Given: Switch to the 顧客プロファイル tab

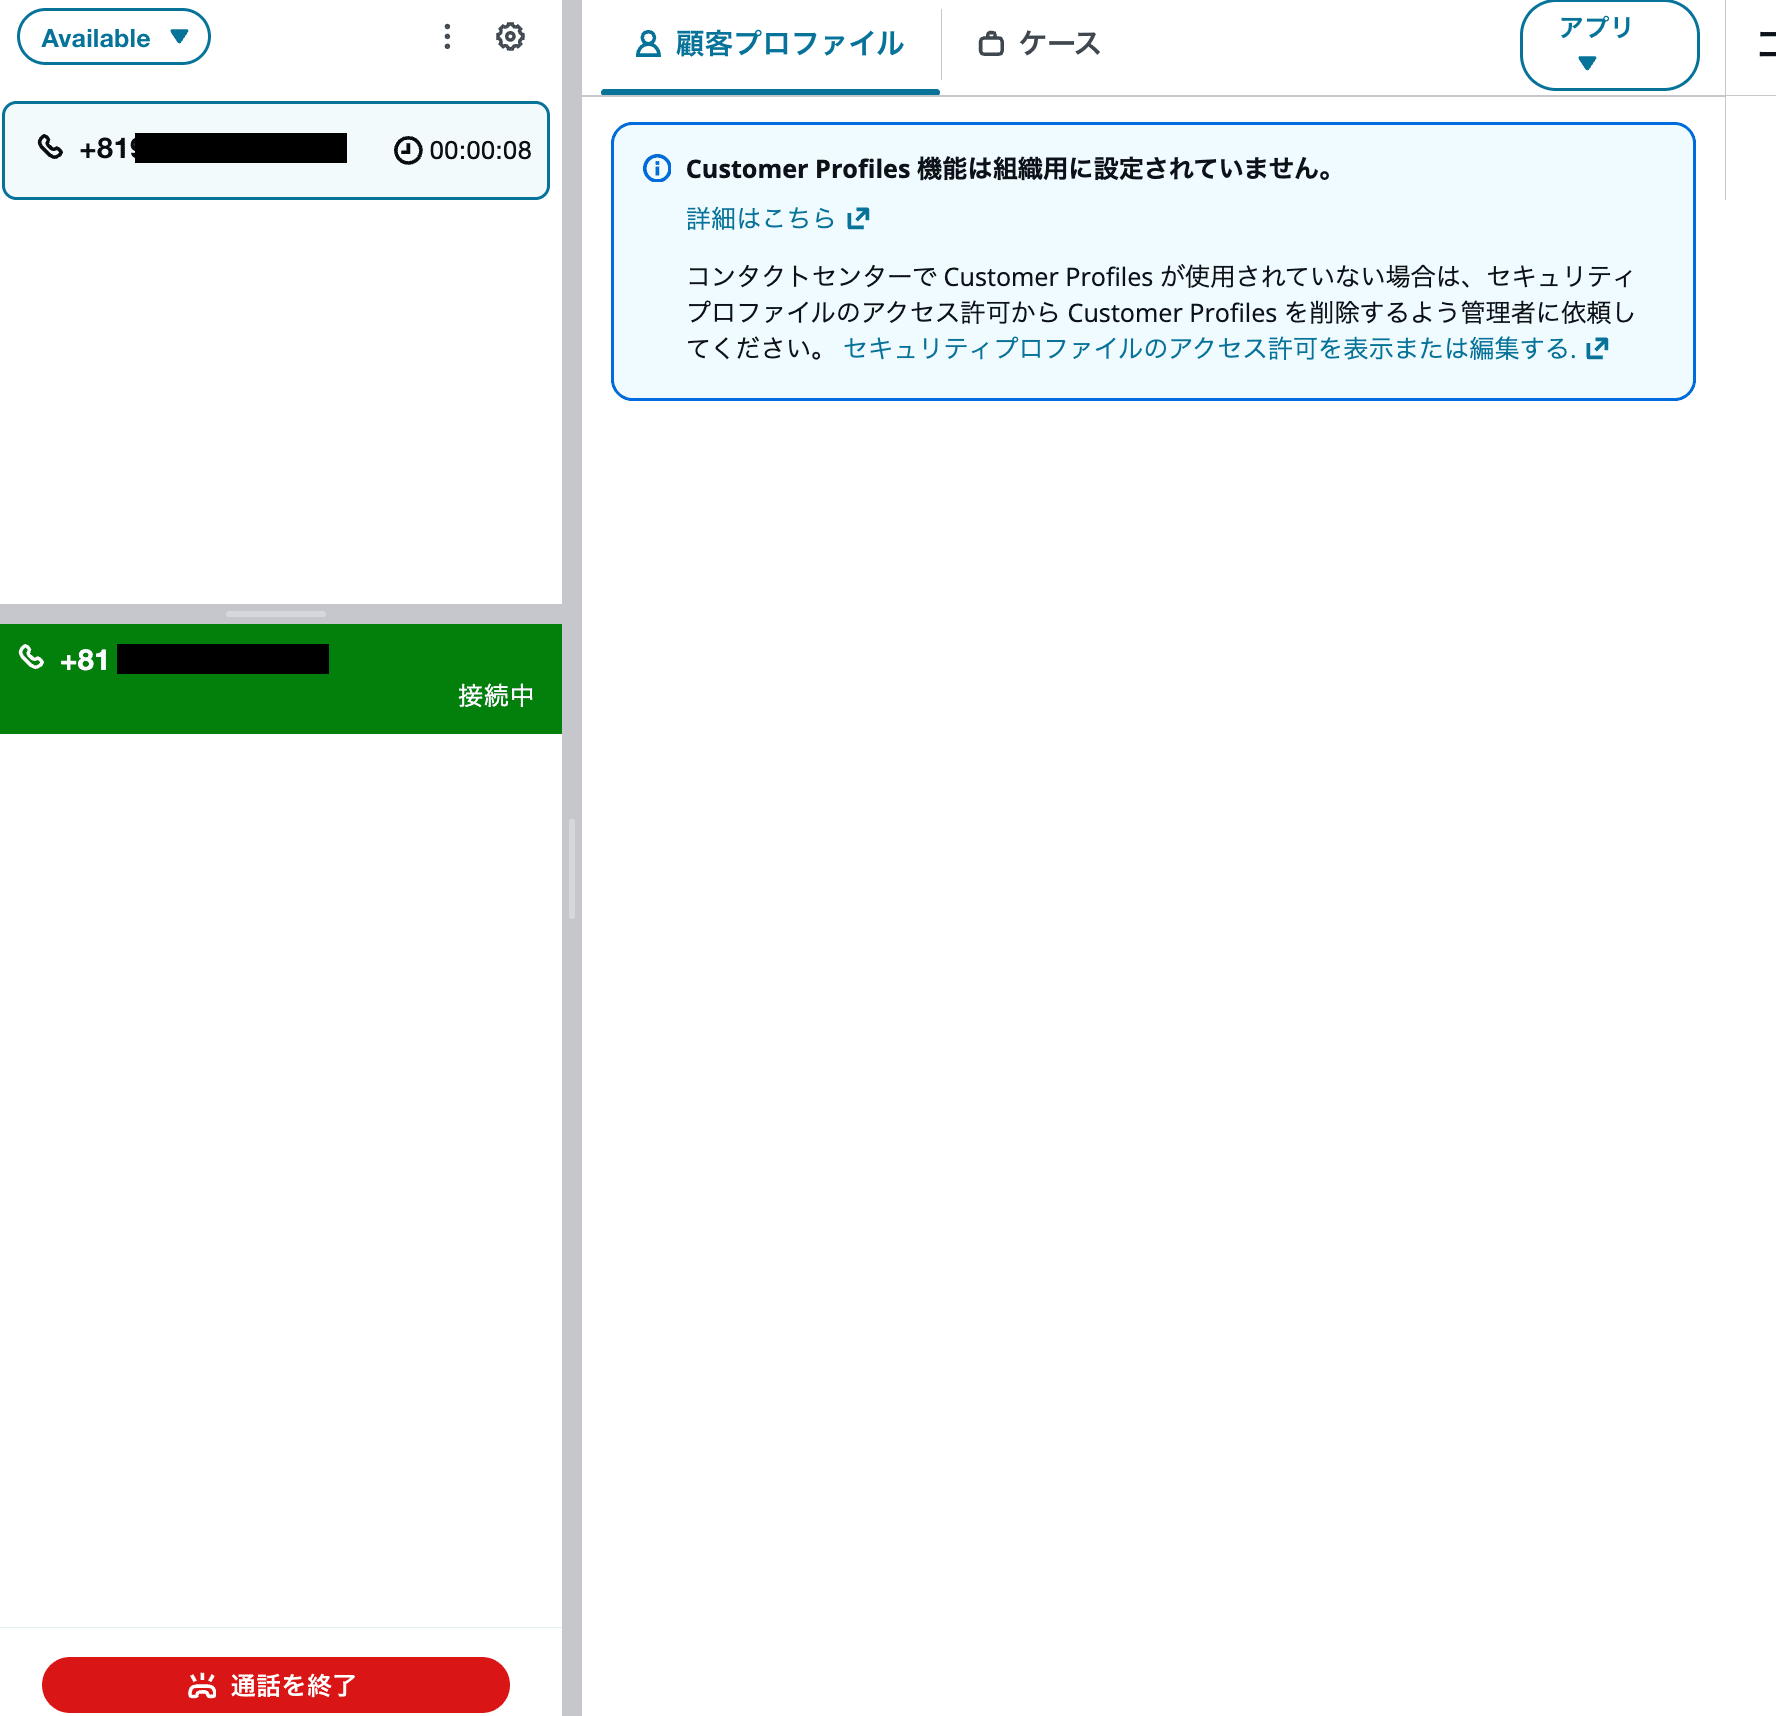Looking at the screenshot, I should pyautogui.click(x=768, y=44).
